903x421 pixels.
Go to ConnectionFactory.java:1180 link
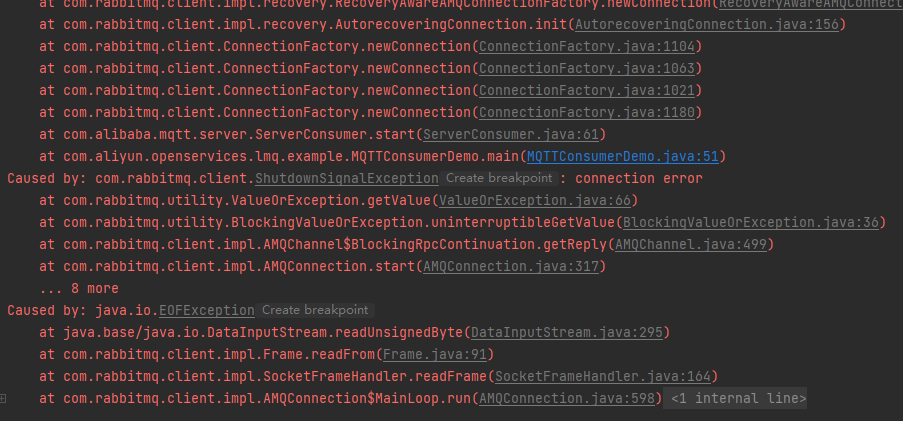pos(587,112)
